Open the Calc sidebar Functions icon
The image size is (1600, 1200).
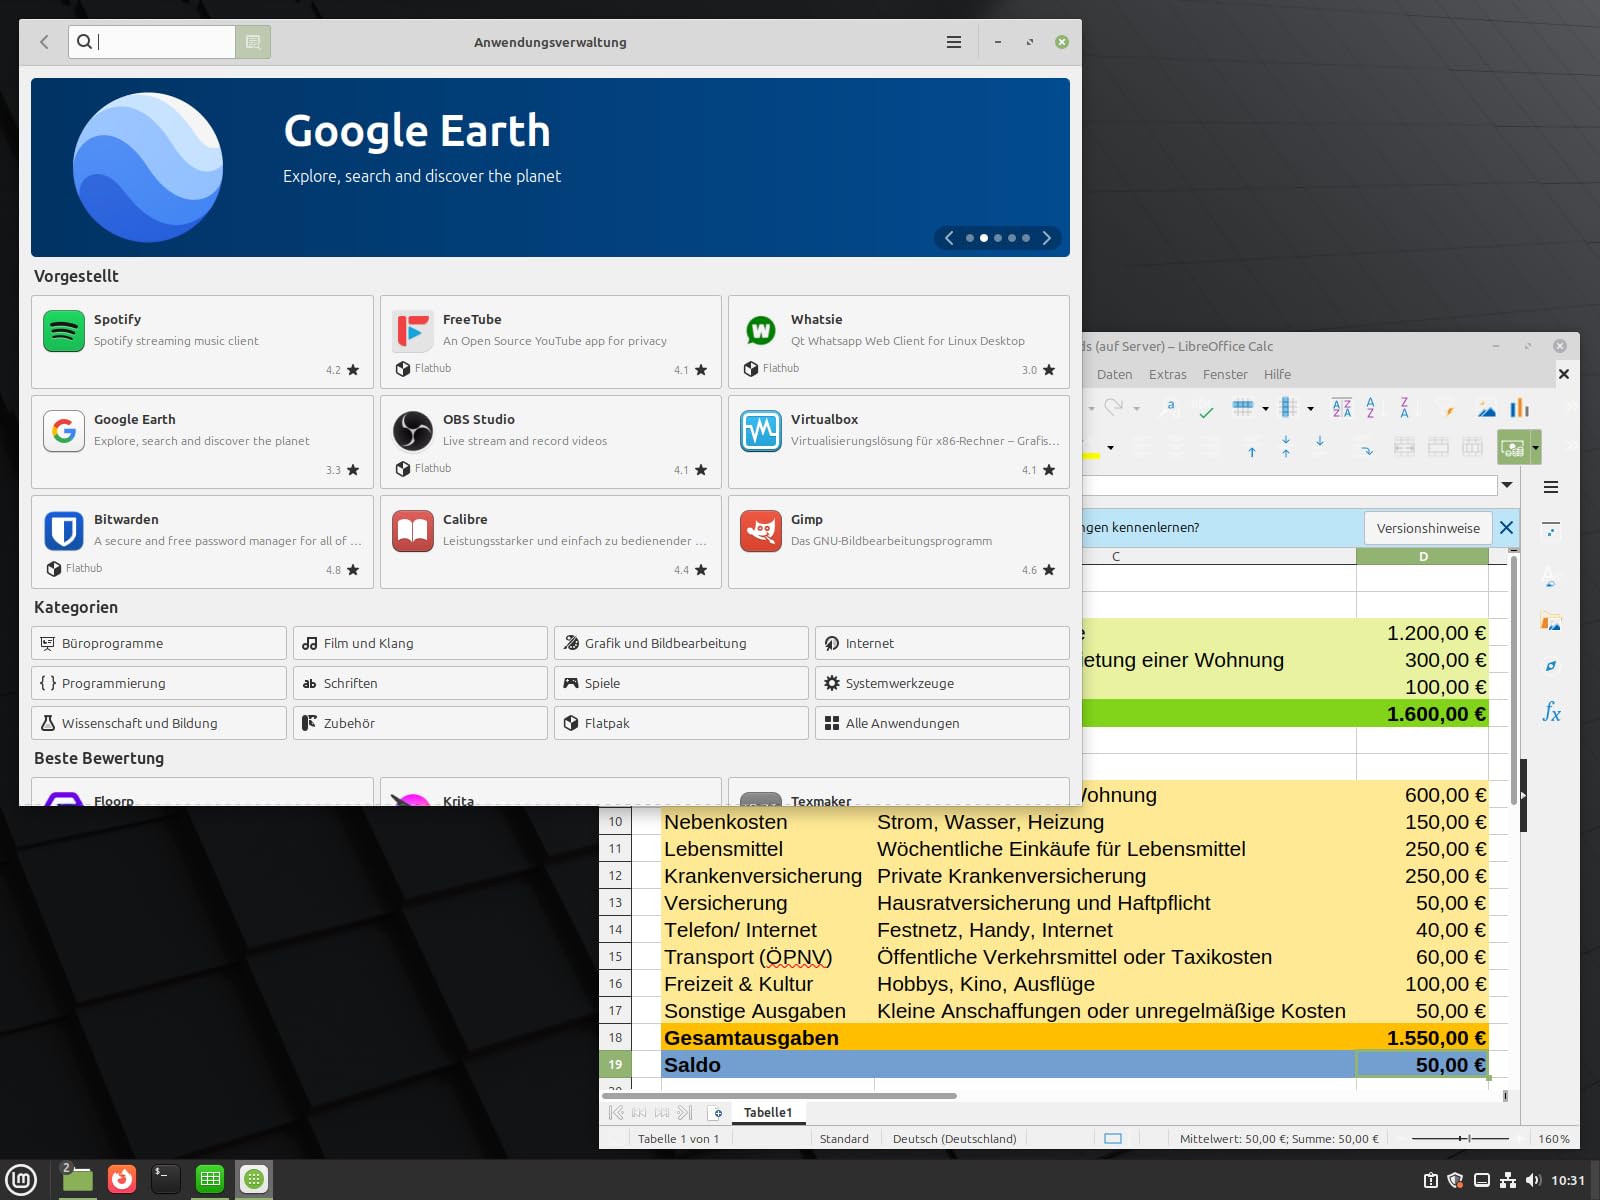click(x=1551, y=712)
